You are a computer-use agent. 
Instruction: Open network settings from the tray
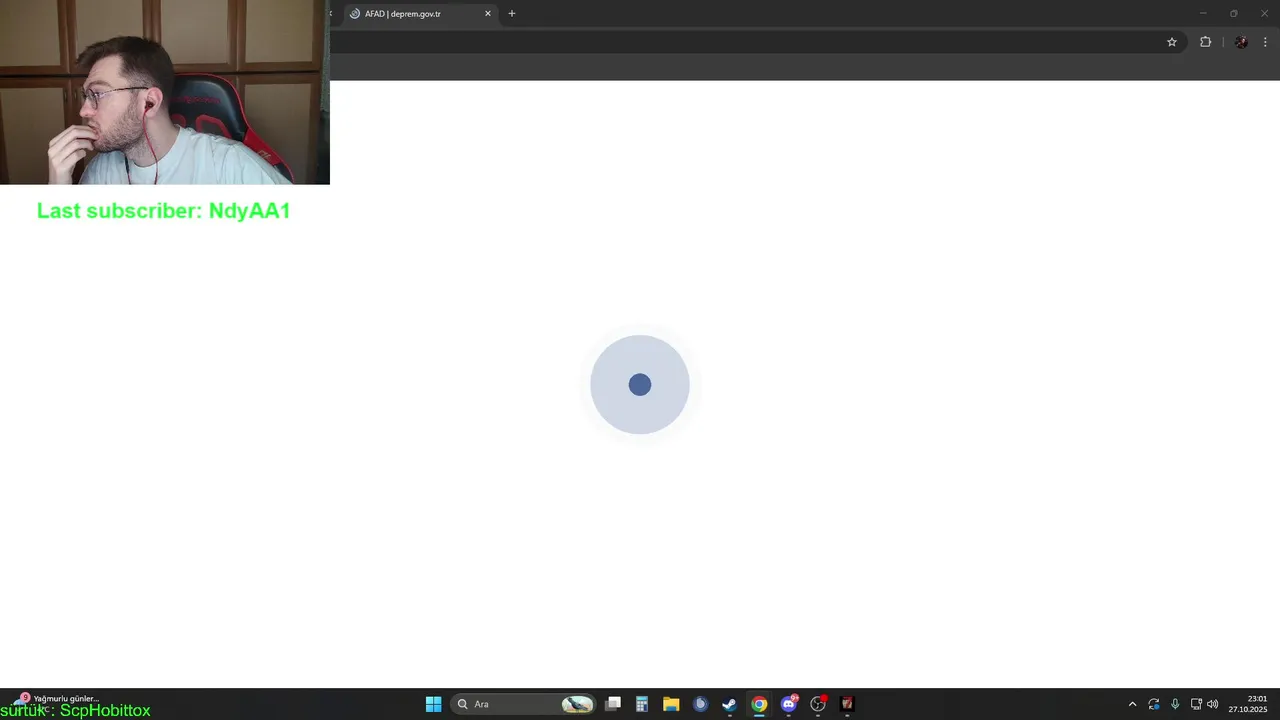[x=1196, y=704]
